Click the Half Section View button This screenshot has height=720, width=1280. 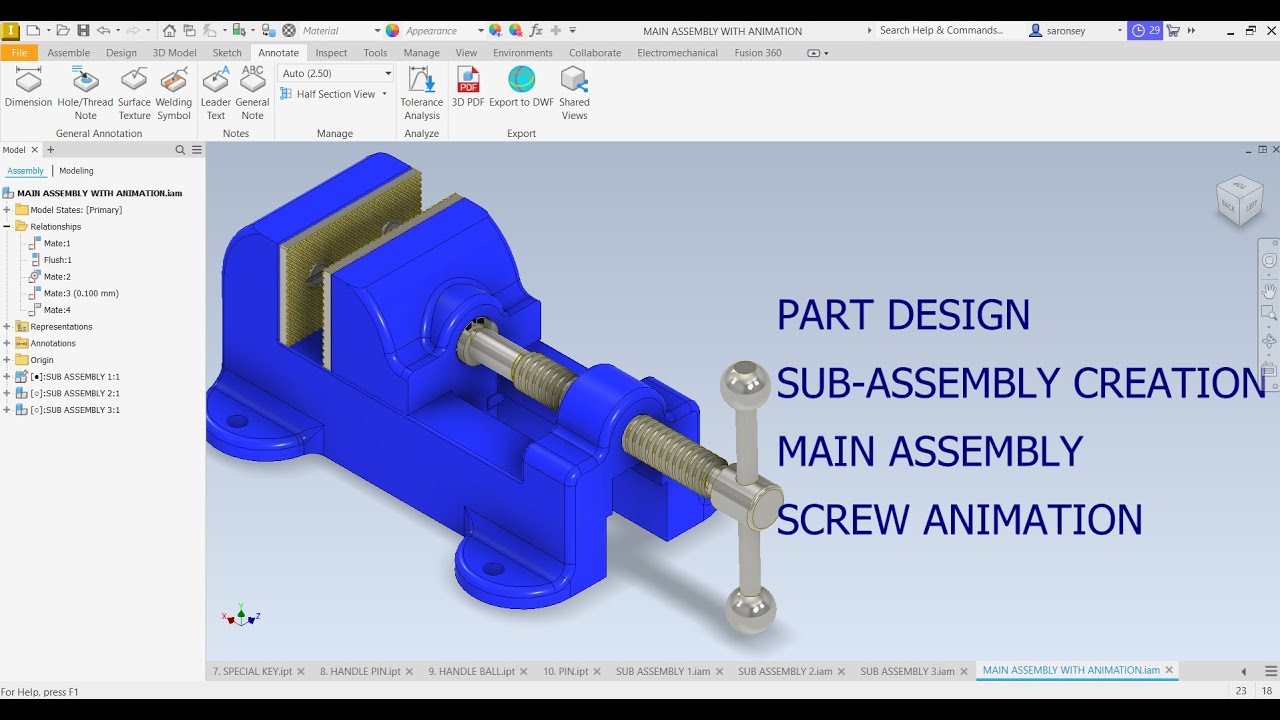327,94
